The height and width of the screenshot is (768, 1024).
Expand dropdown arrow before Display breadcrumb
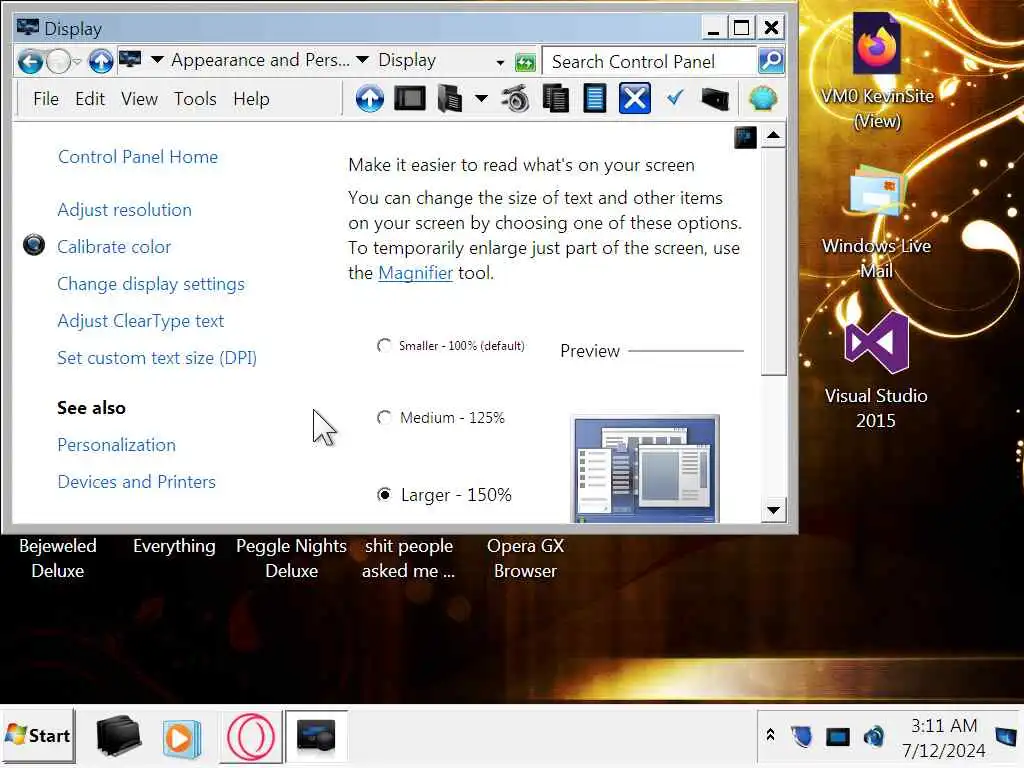click(x=362, y=60)
